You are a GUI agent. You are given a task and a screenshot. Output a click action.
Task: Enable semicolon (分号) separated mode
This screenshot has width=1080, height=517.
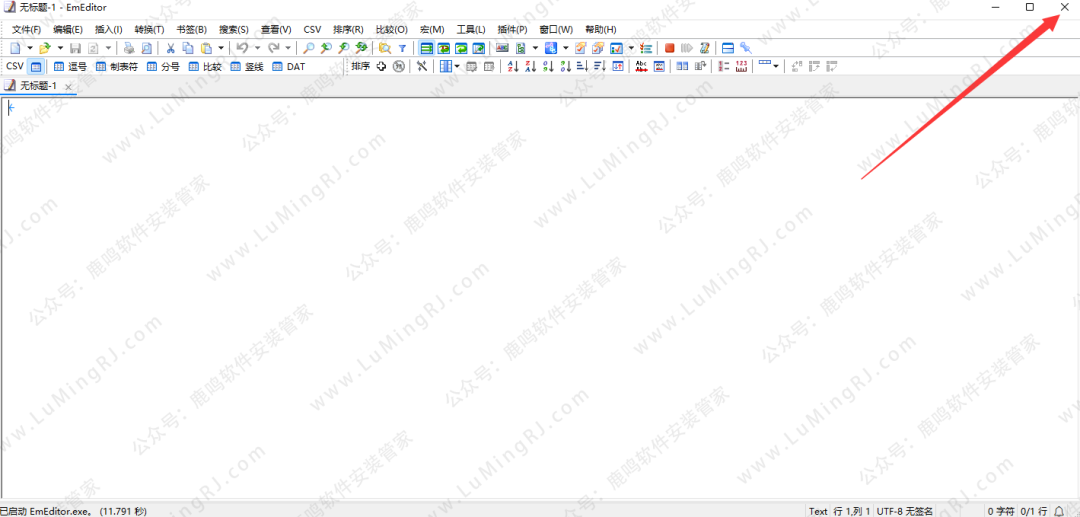163,67
